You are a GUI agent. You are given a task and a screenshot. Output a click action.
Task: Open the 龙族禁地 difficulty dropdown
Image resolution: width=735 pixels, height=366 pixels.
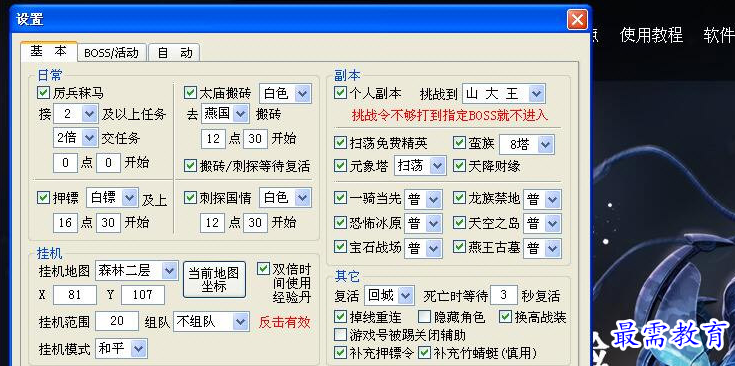(542, 199)
